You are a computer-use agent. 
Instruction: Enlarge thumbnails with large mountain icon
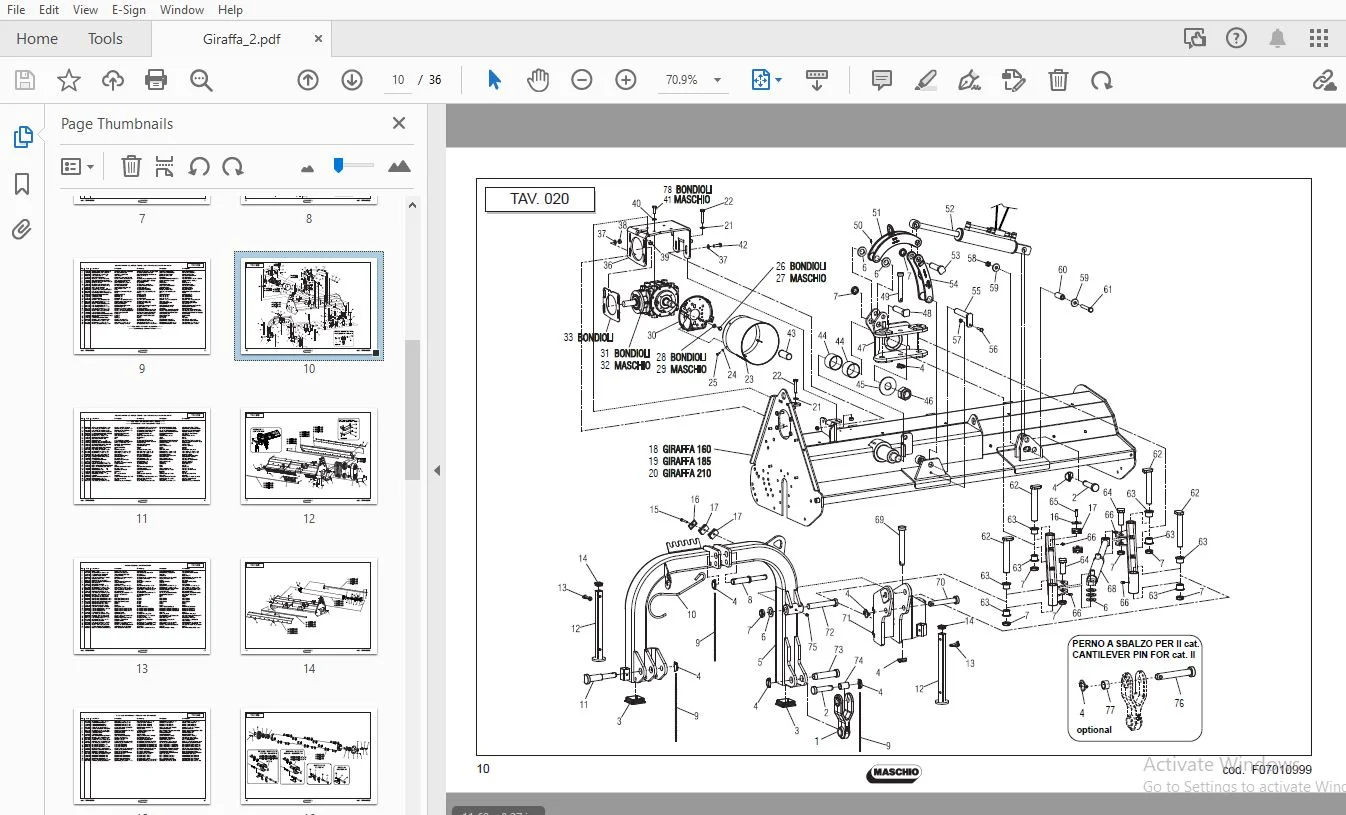[399, 166]
